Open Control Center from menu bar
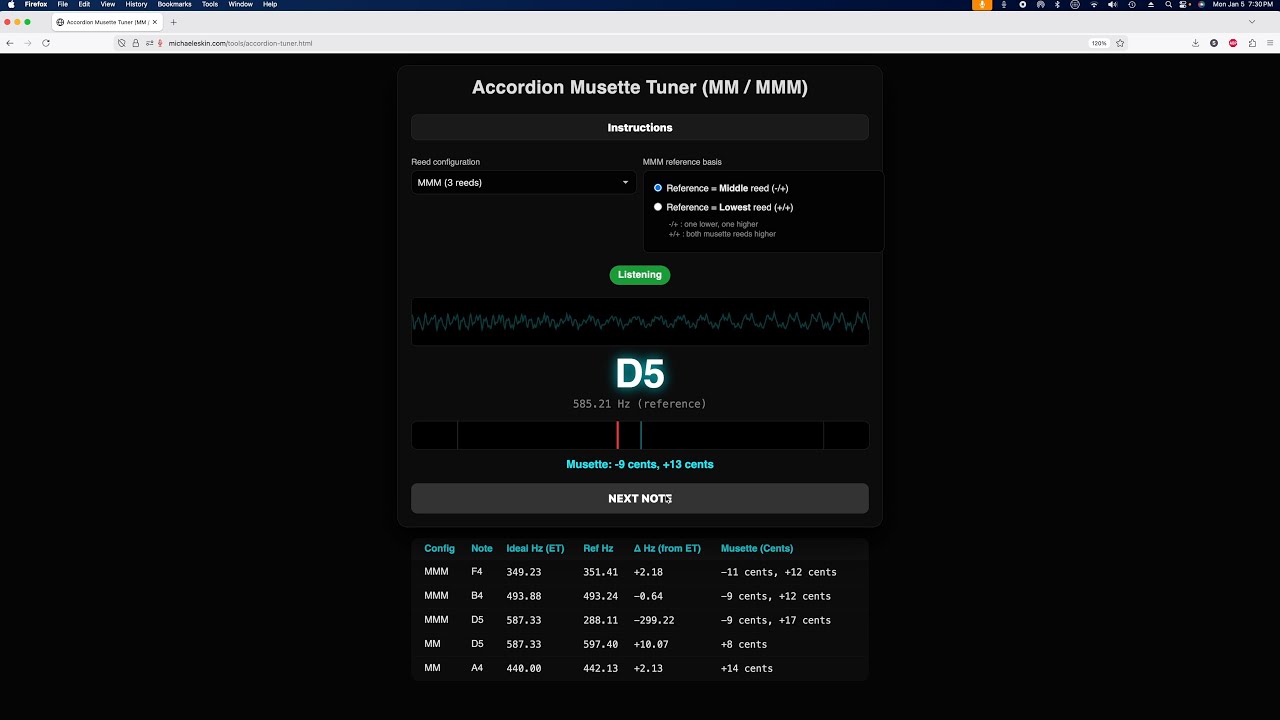This screenshot has width=1280, height=720. click(1184, 4)
